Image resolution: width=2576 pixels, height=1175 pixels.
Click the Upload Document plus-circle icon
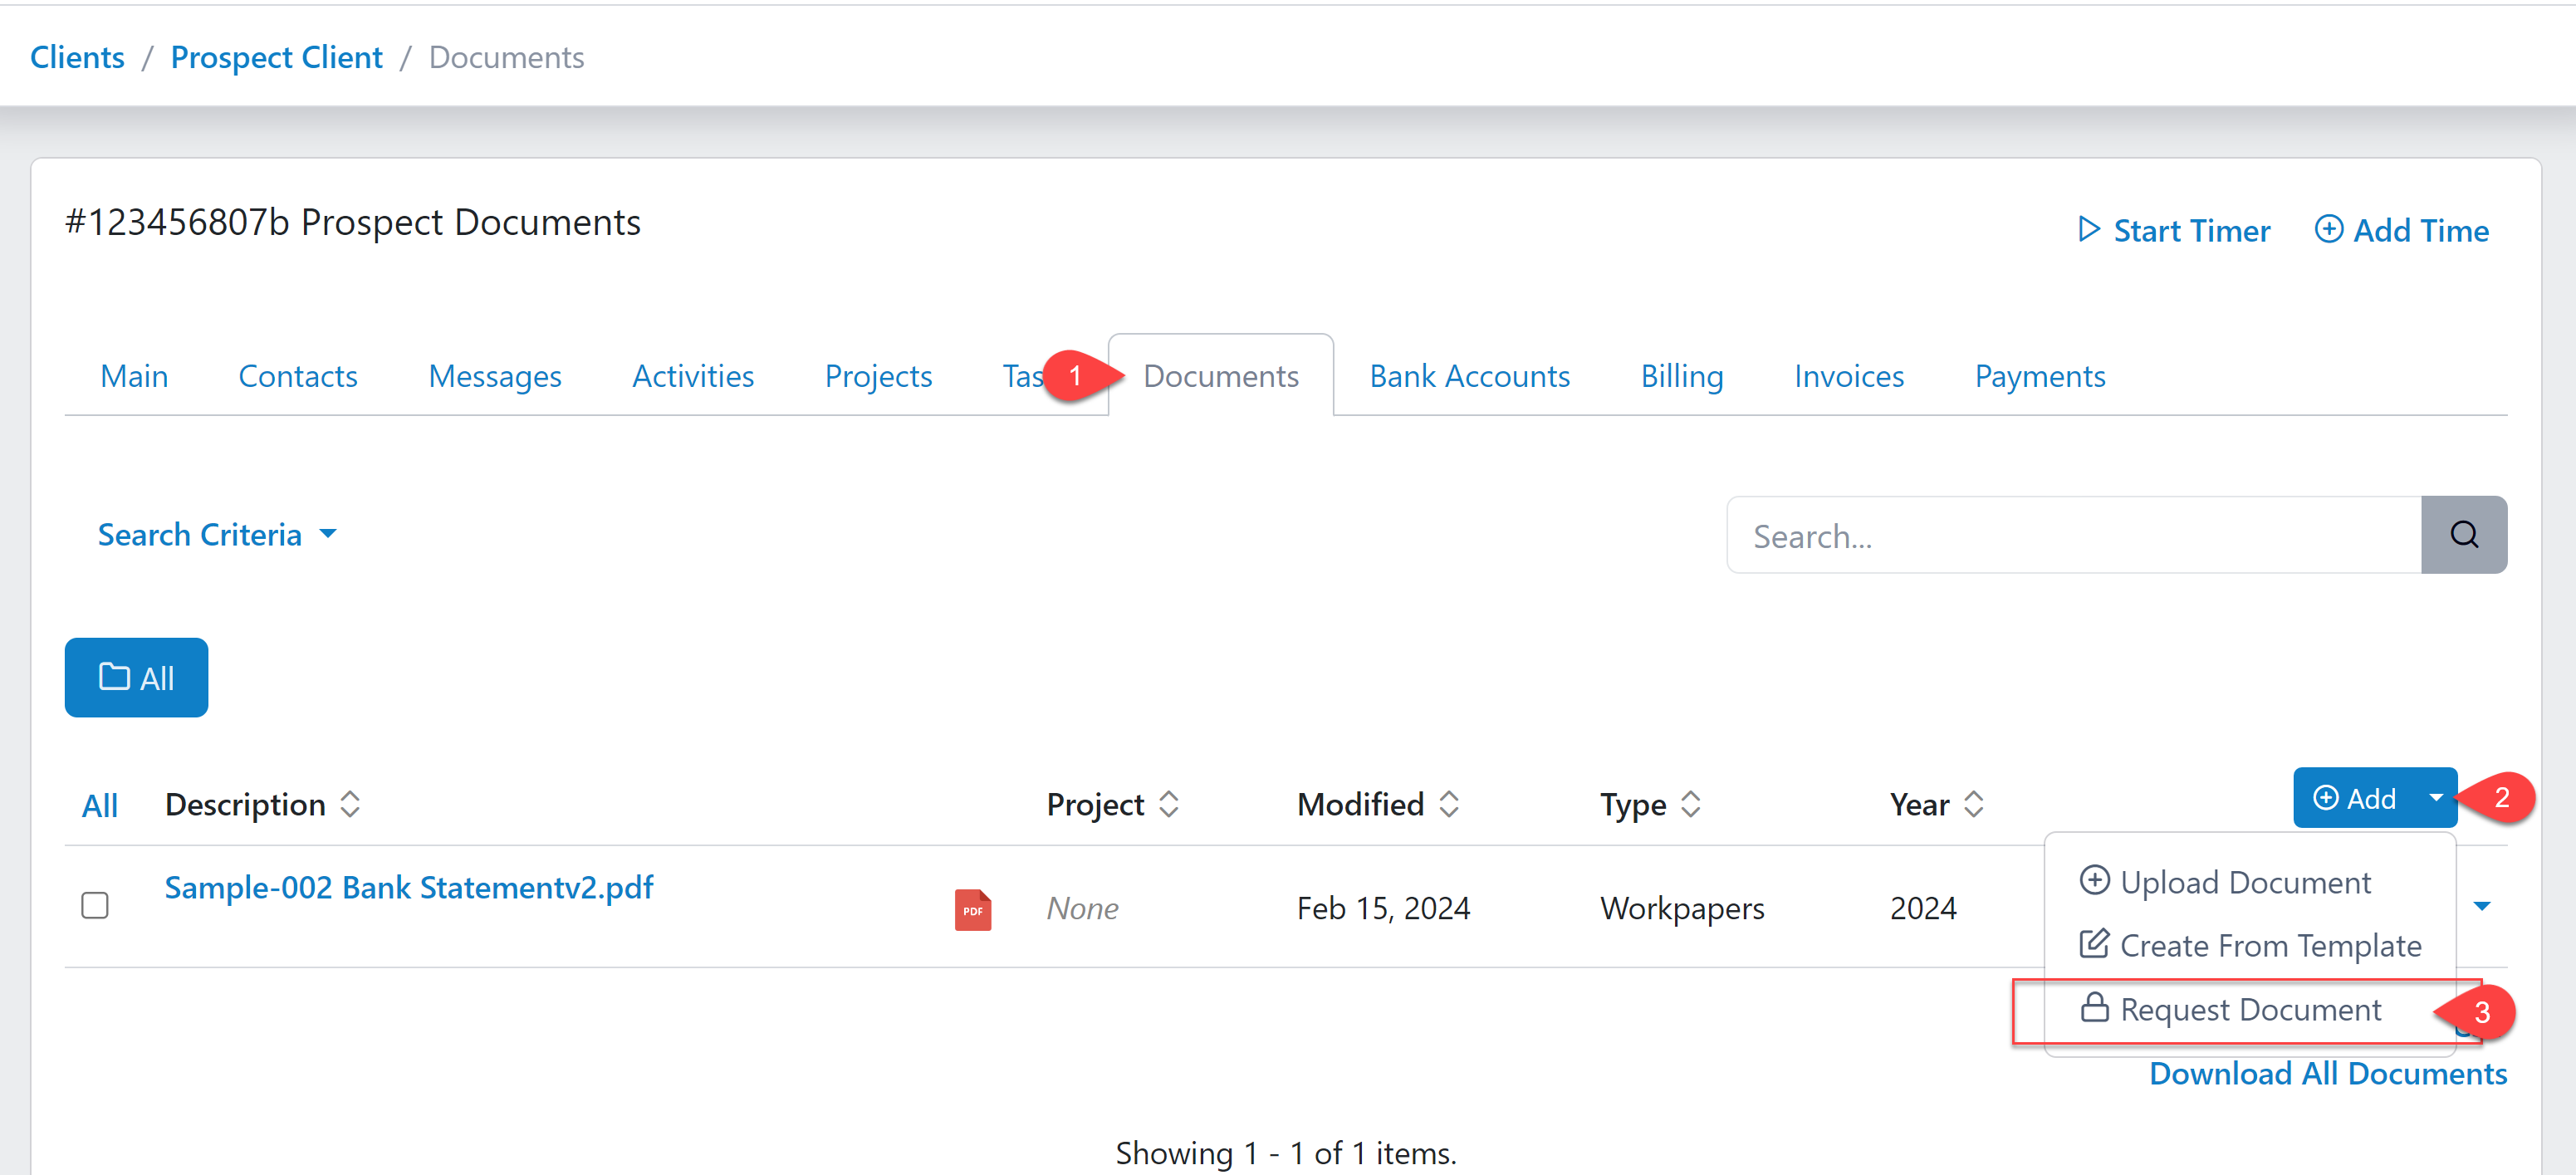(2096, 881)
